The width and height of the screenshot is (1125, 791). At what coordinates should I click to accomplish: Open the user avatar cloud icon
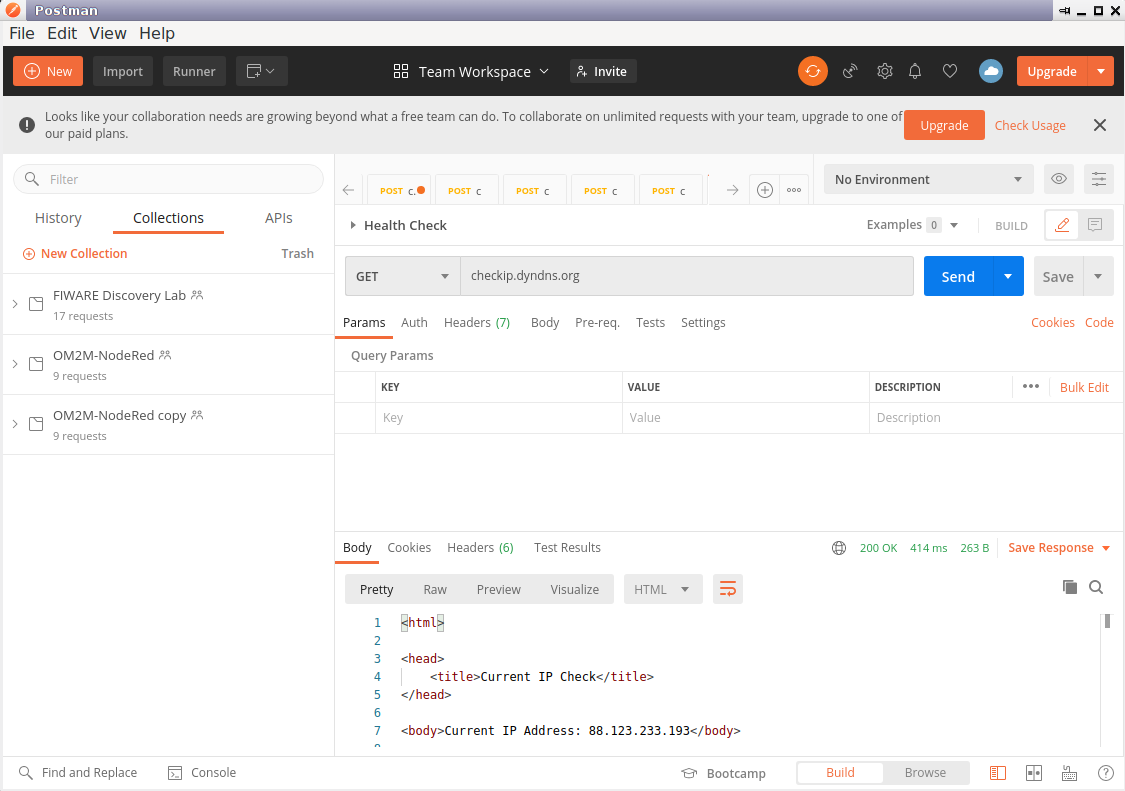click(x=991, y=71)
